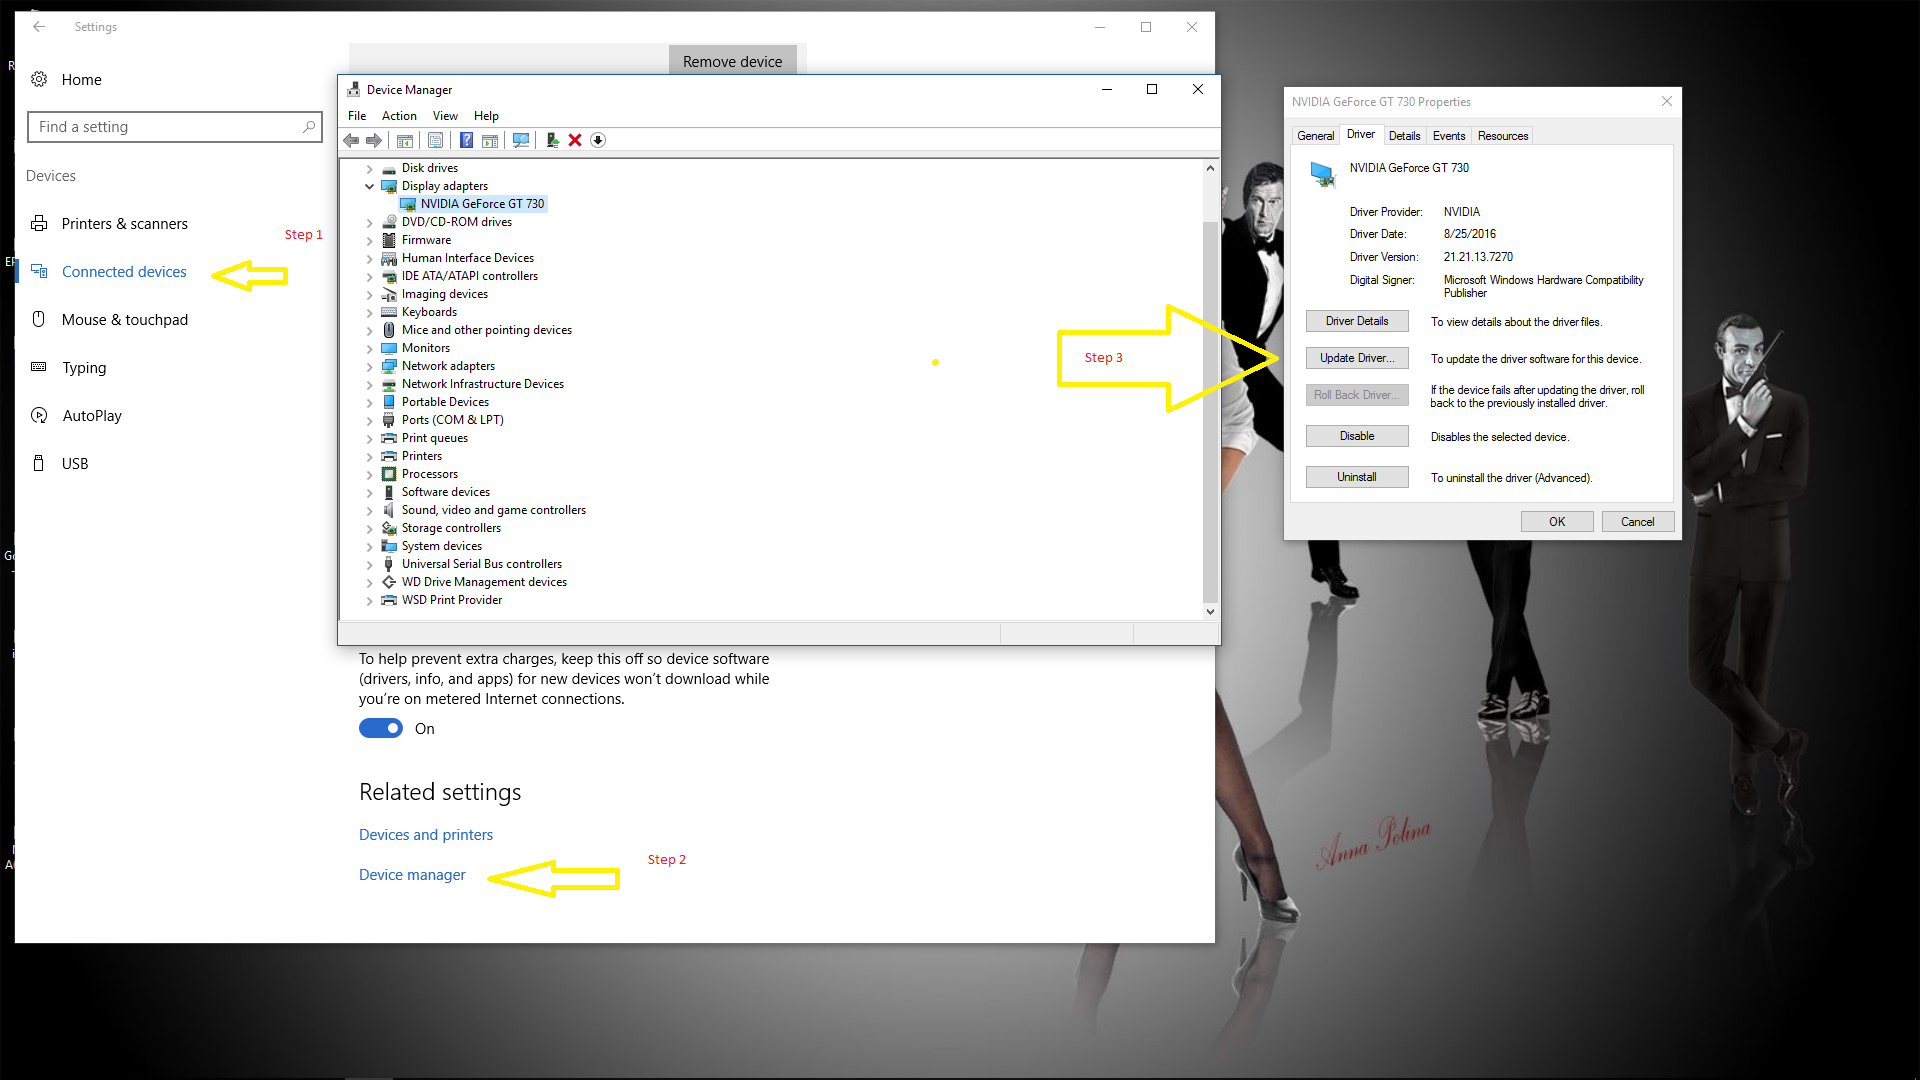The image size is (1920, 1080).
Task: Click the Disable button in Properties
Action: click(1357, 436)
